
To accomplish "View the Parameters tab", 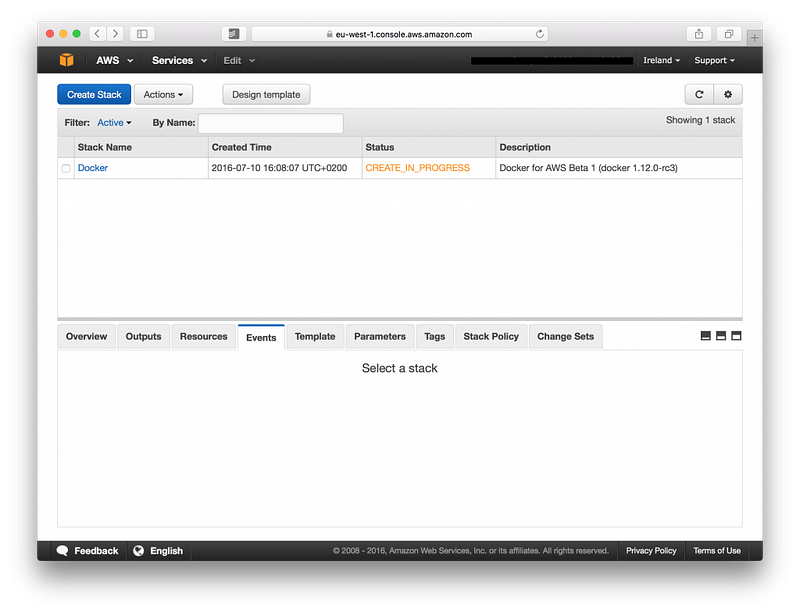I will point(380,336).
